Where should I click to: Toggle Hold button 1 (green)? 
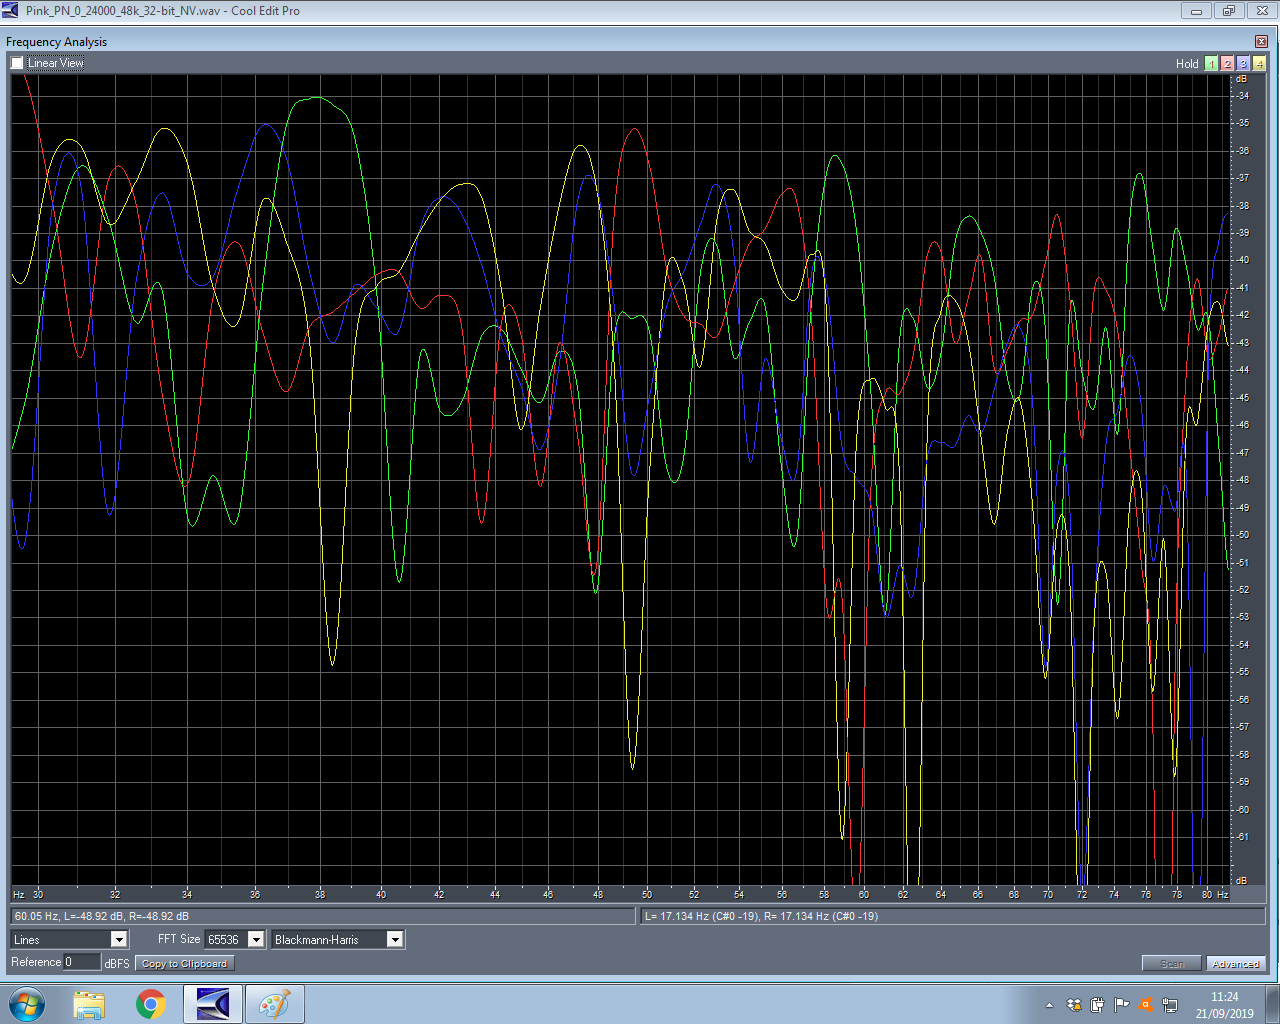point(1211,63)
